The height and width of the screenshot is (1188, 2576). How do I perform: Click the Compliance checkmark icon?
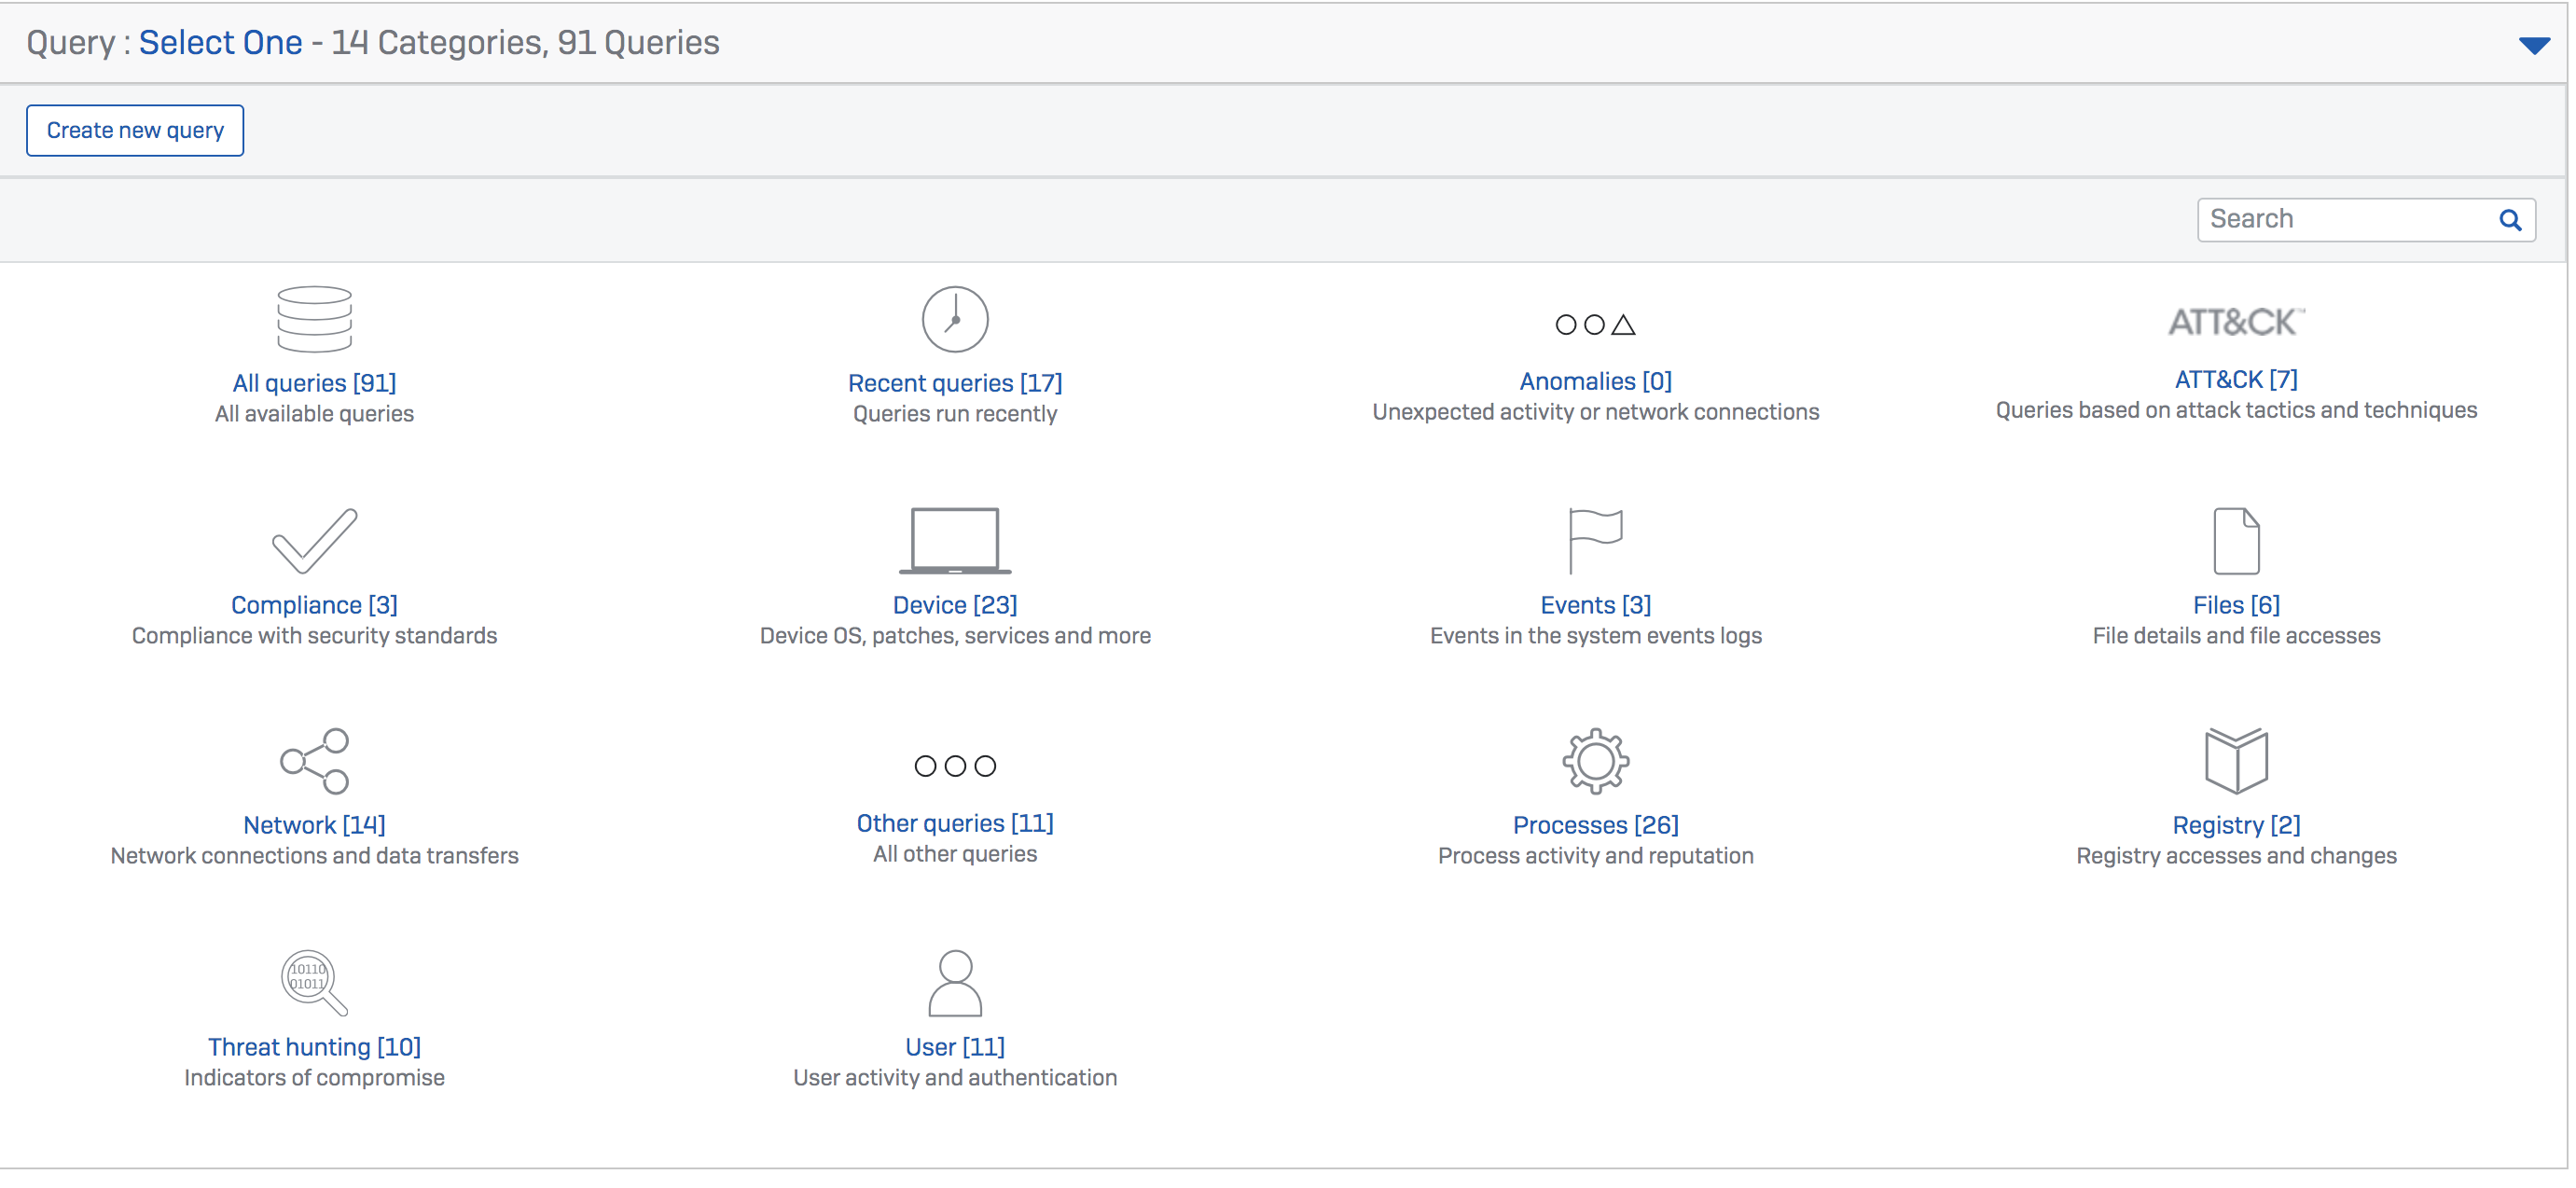pyautogui.click(x=314, y=540)
